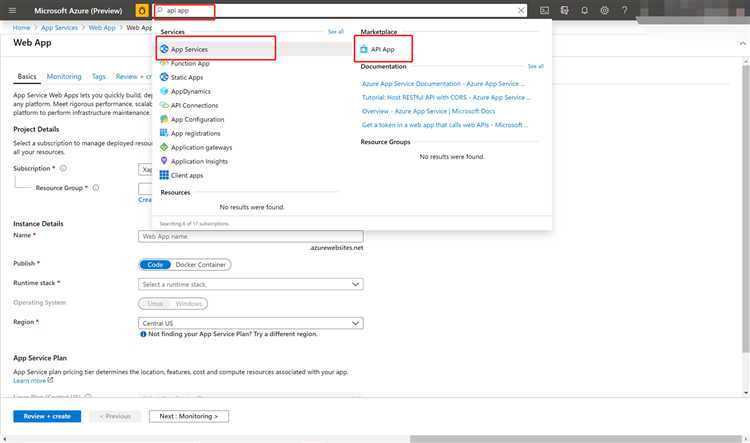Viewport: 750px width, 443px height.
Task: Select Docker Container publish option
Action: click(200, 265)
